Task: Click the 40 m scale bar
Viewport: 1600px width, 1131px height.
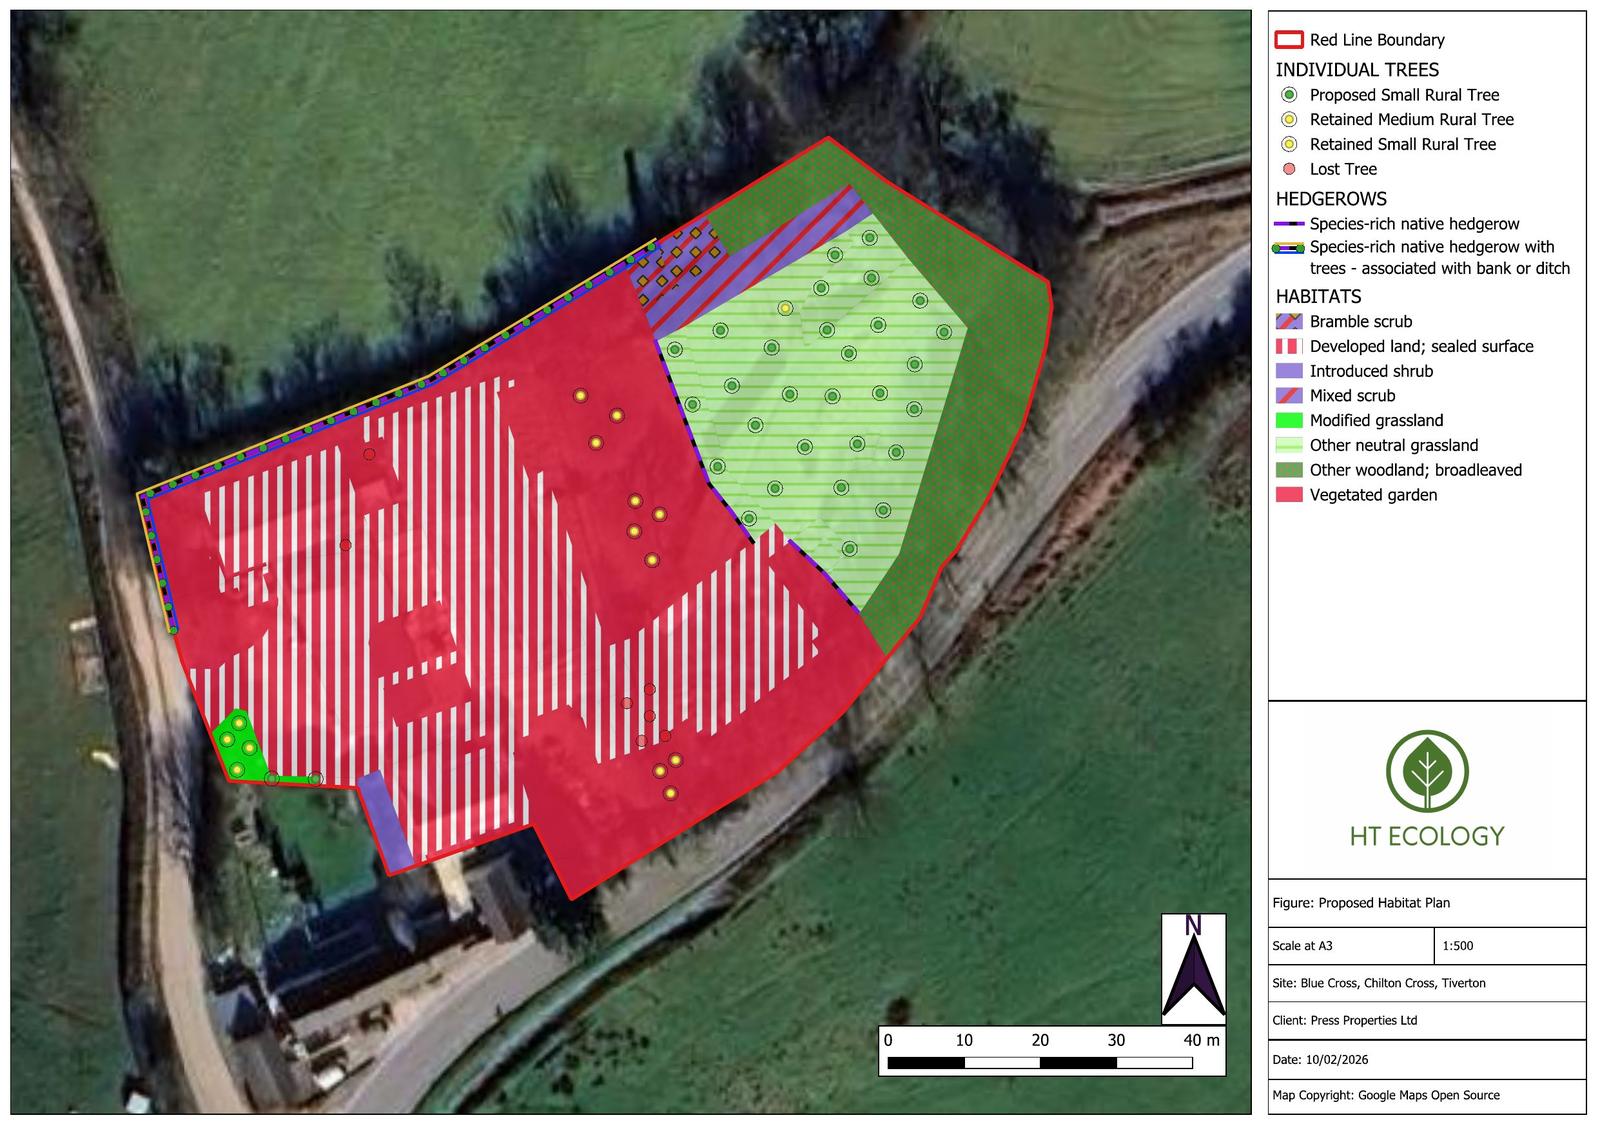Action: [x=1040, y=1062]
